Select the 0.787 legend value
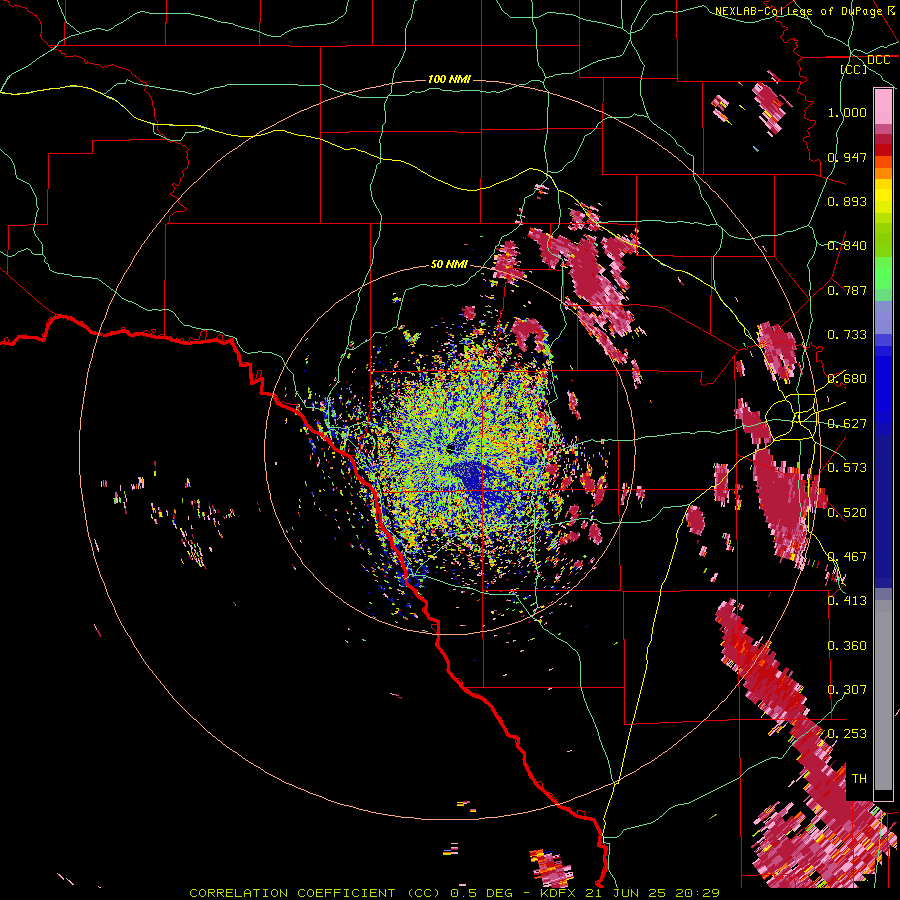Image resolution: width=900 pixels, height=900 pixels. pyautogui.click(x=847, y=290)
